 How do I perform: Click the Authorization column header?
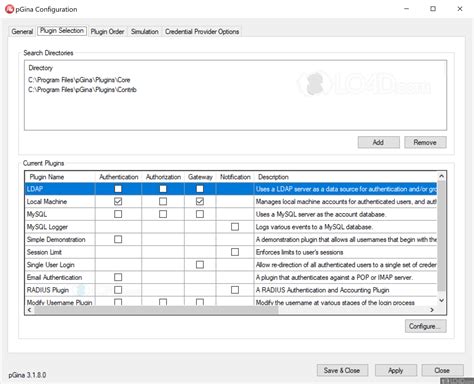163,177
